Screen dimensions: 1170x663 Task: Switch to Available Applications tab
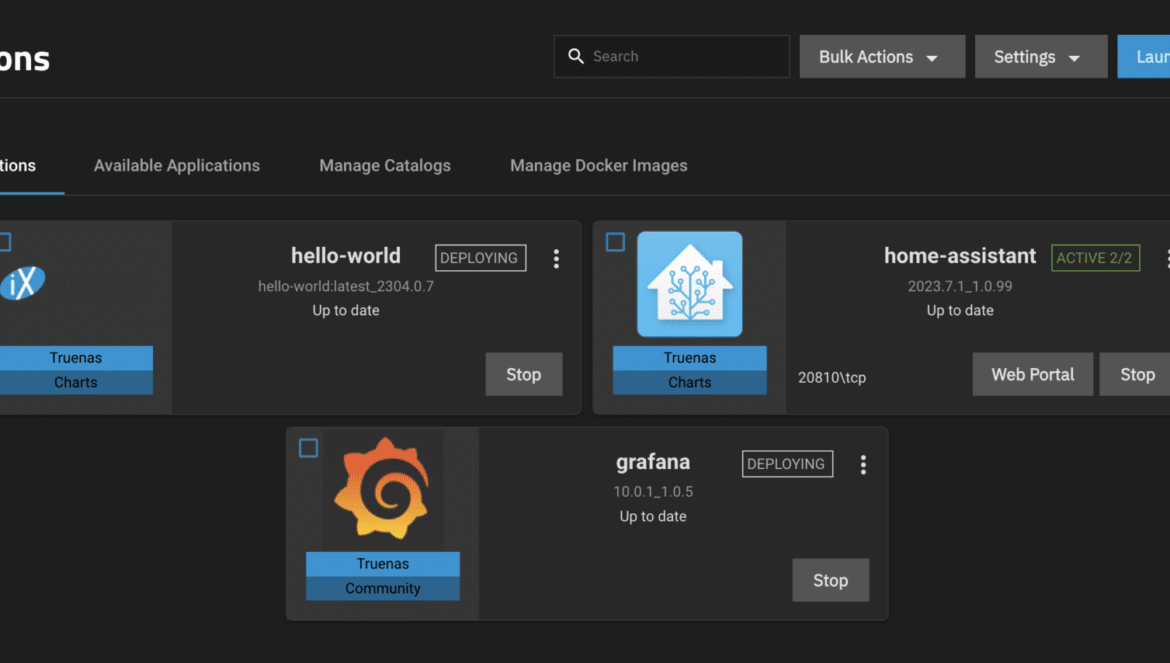tap(177, 166)
